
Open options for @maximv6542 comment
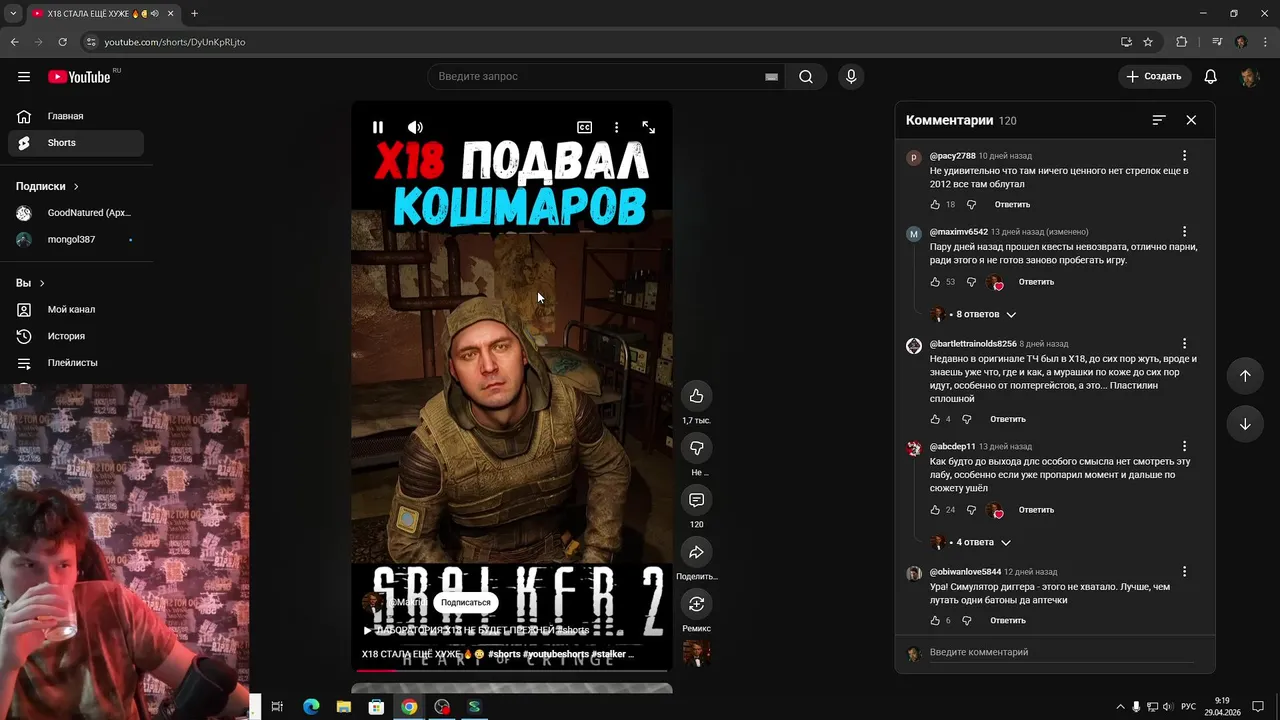1184,232
